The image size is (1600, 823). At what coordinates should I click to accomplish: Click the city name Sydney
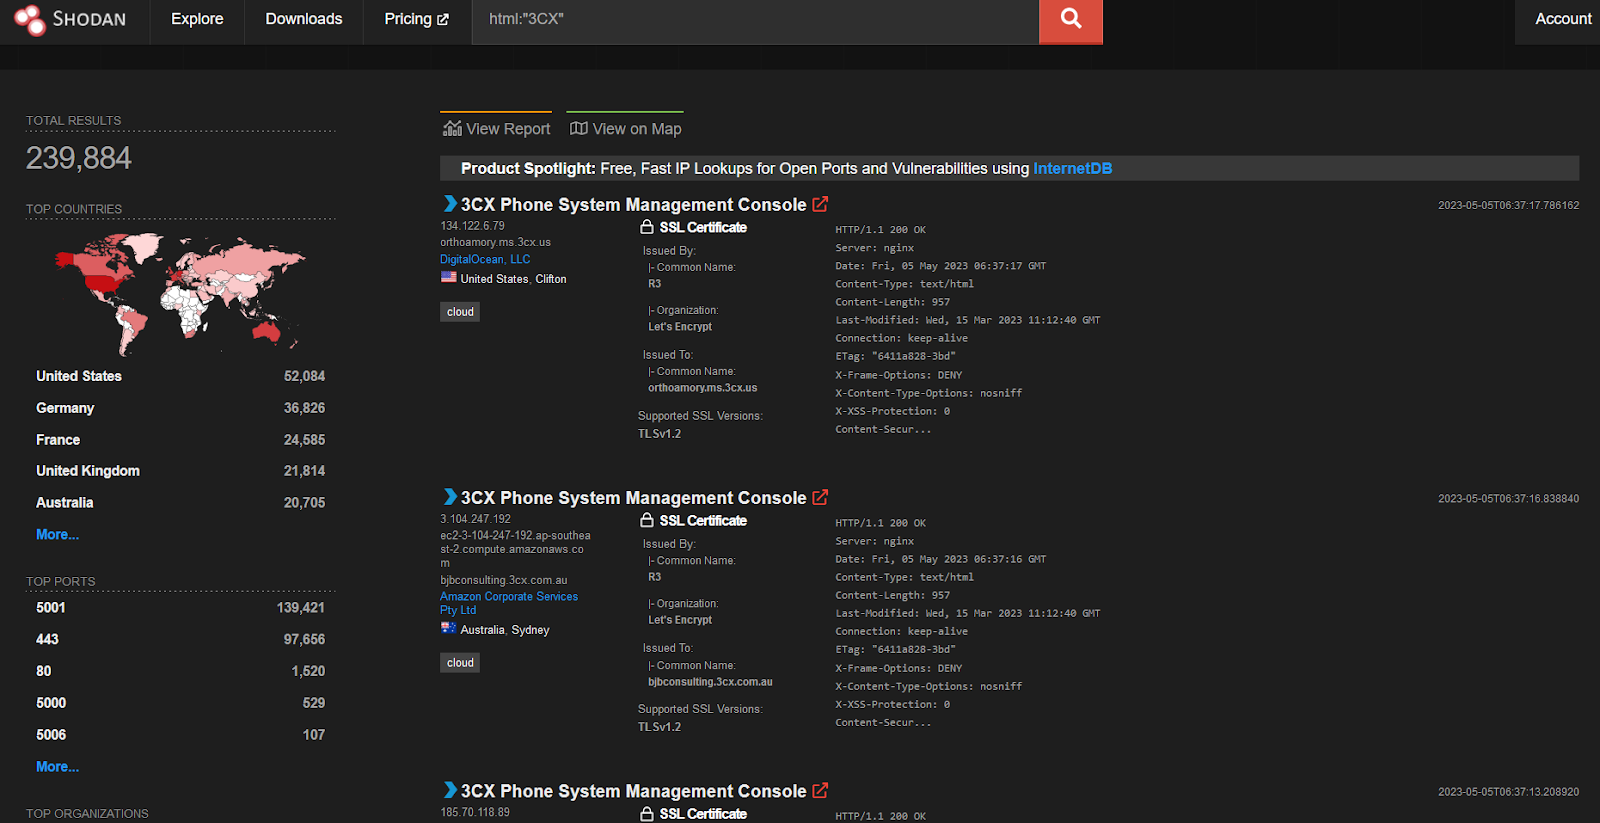(530, 630)
